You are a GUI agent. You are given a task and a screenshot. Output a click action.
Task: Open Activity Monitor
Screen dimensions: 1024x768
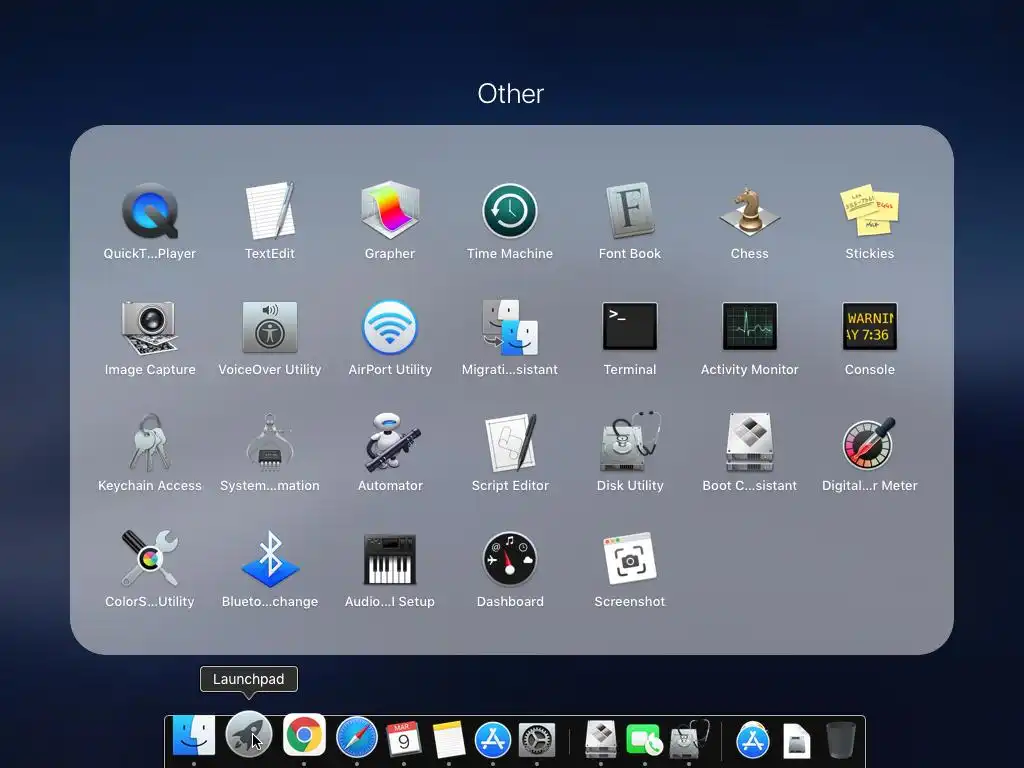click(750, 326)
